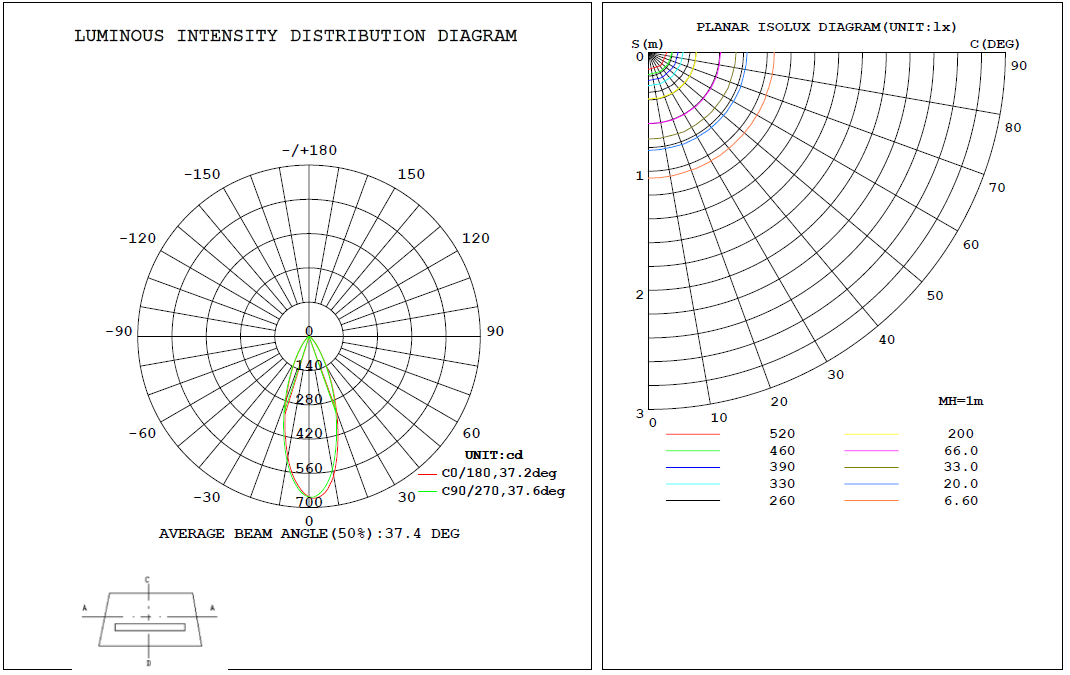The height and width of the screenshot is (675, 1070).
Task: Click the green 460 lx legend line
Action: pyautogui.click(x=693, y=450)
